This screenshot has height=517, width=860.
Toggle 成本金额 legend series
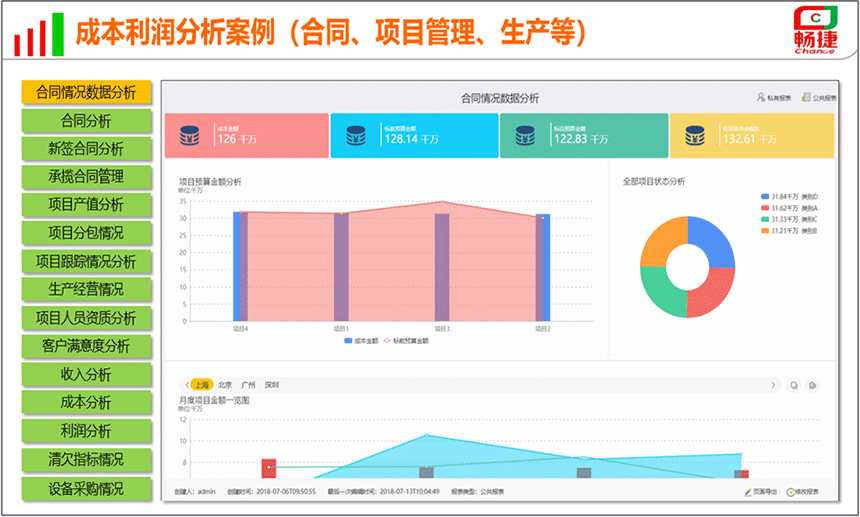(361, 341)
